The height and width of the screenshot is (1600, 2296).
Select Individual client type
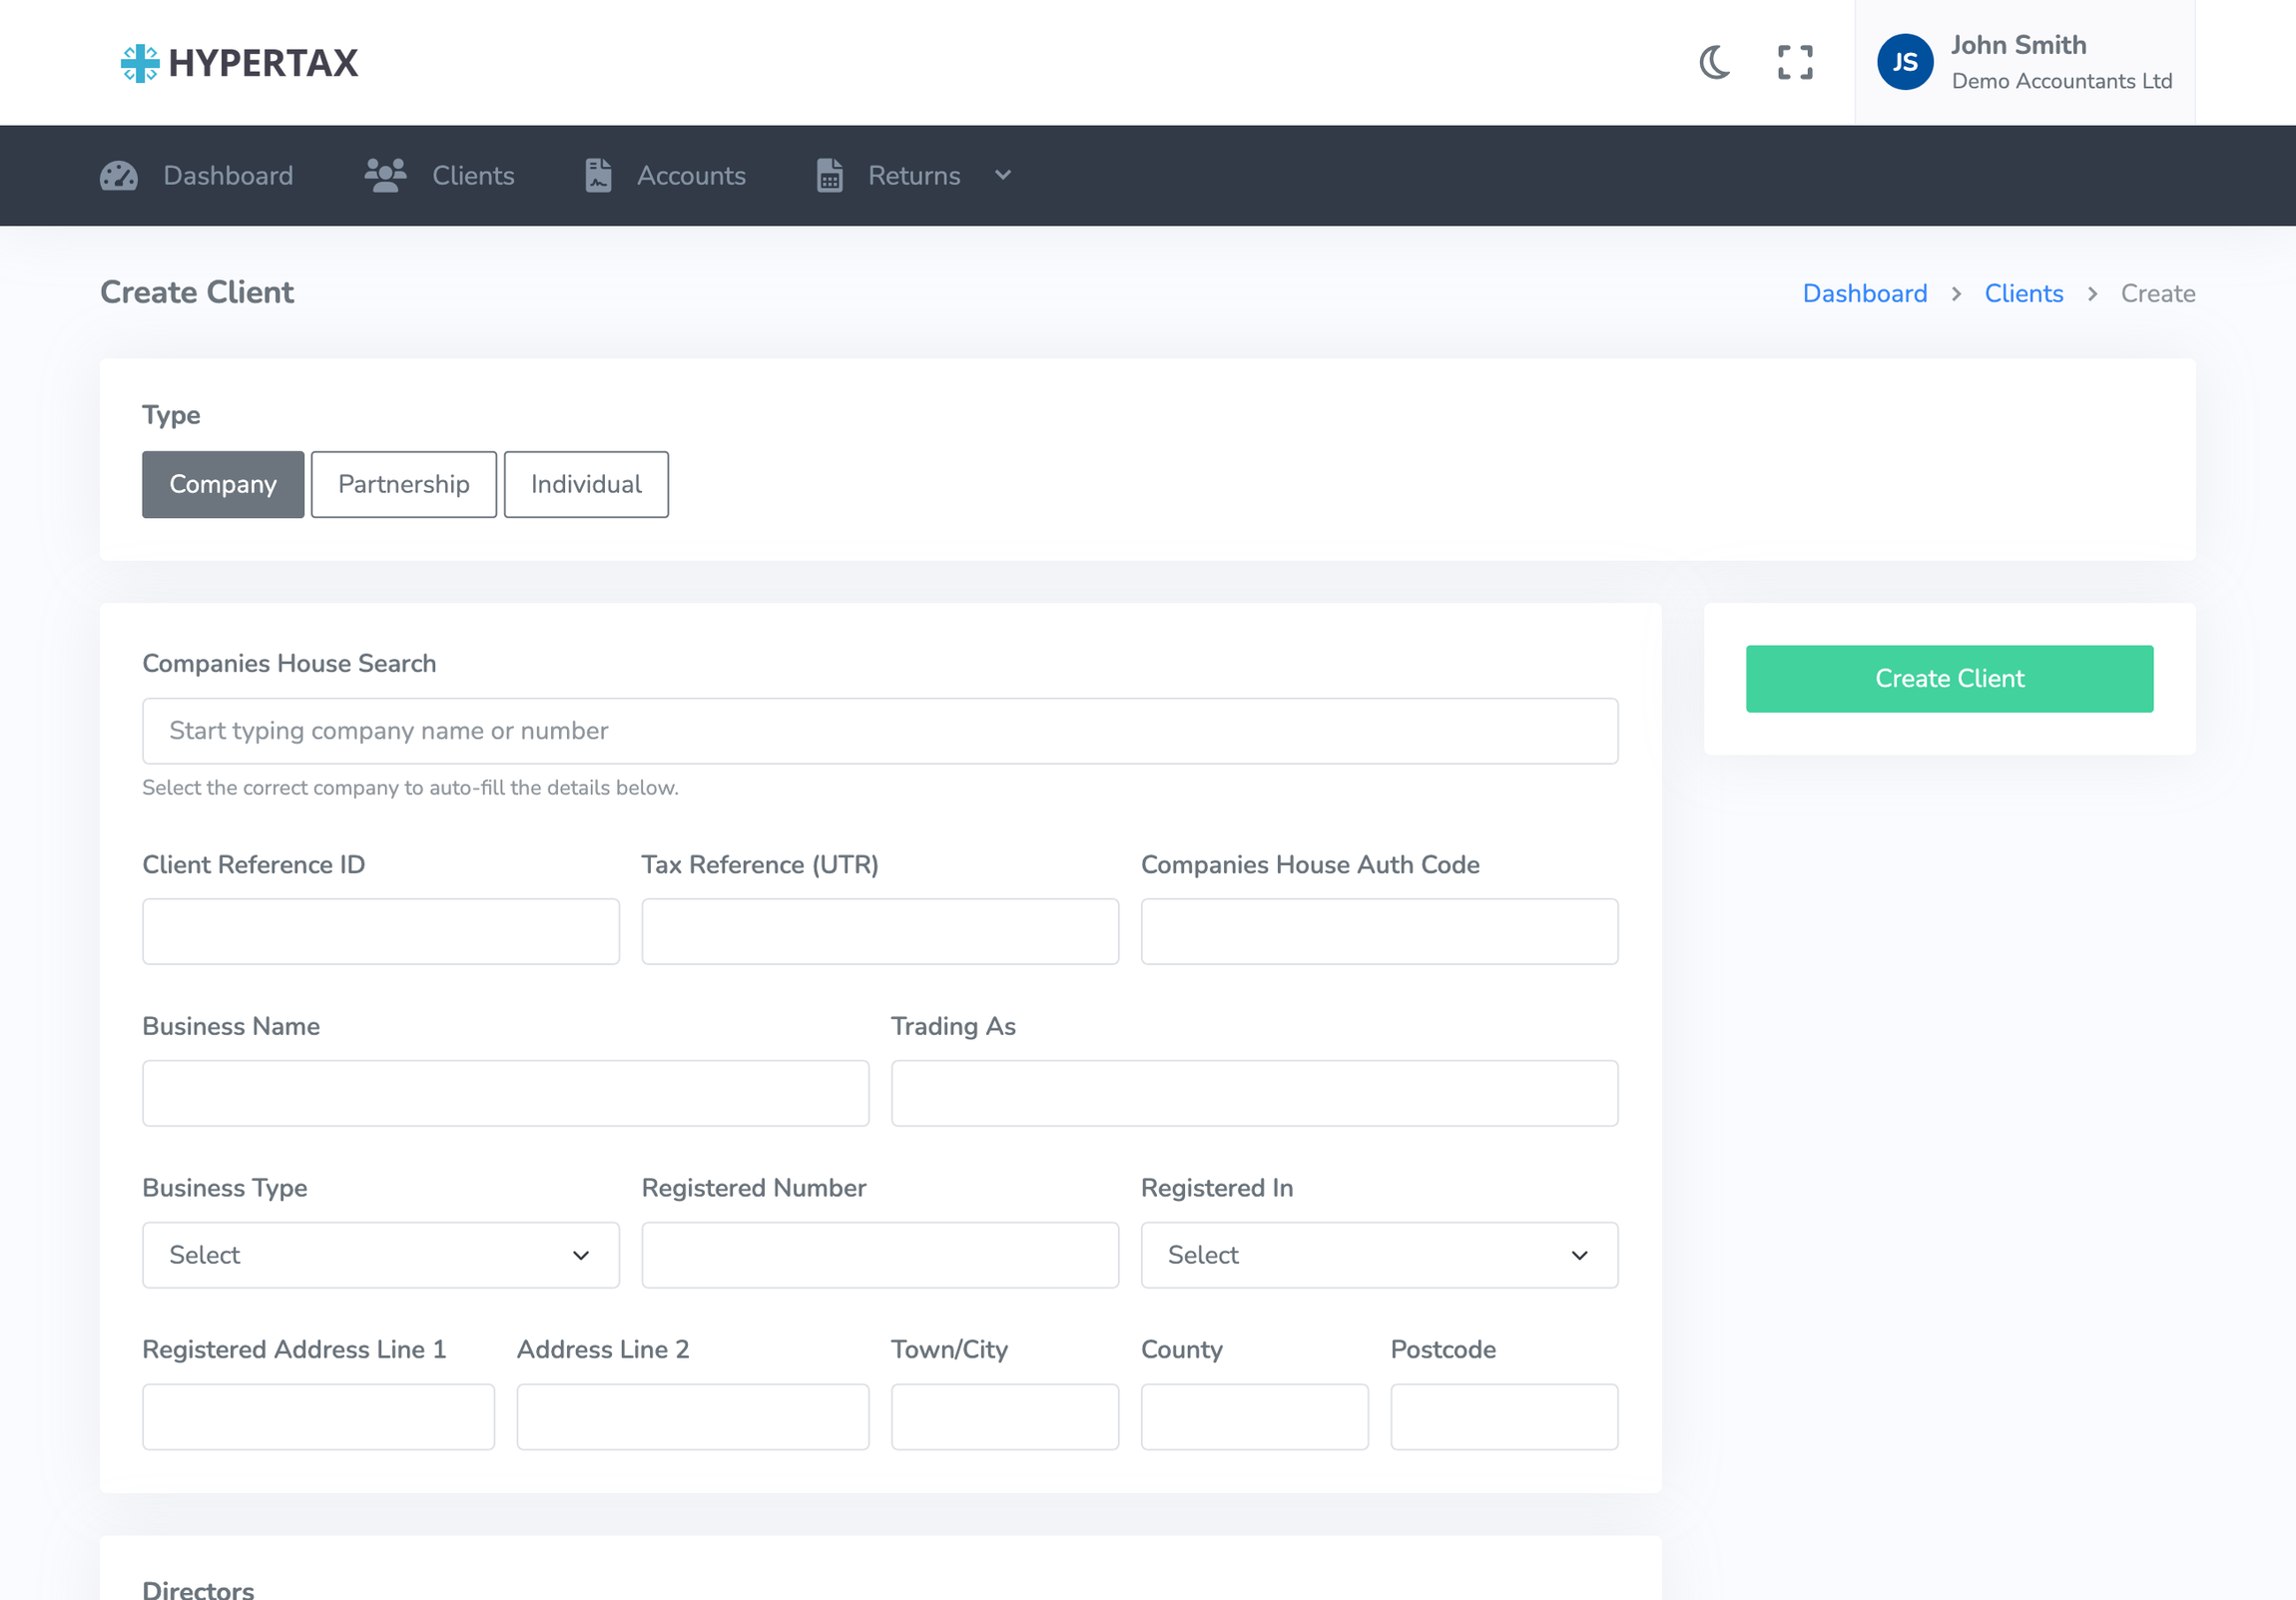click(x=586, y=484)
